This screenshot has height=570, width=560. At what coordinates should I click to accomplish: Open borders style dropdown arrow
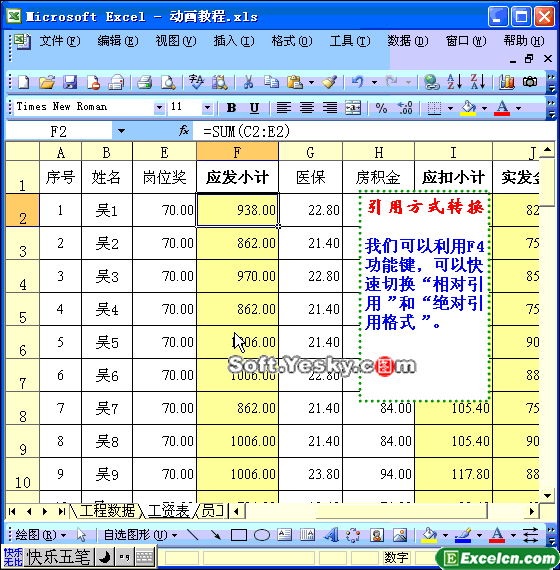pos(450,108)
